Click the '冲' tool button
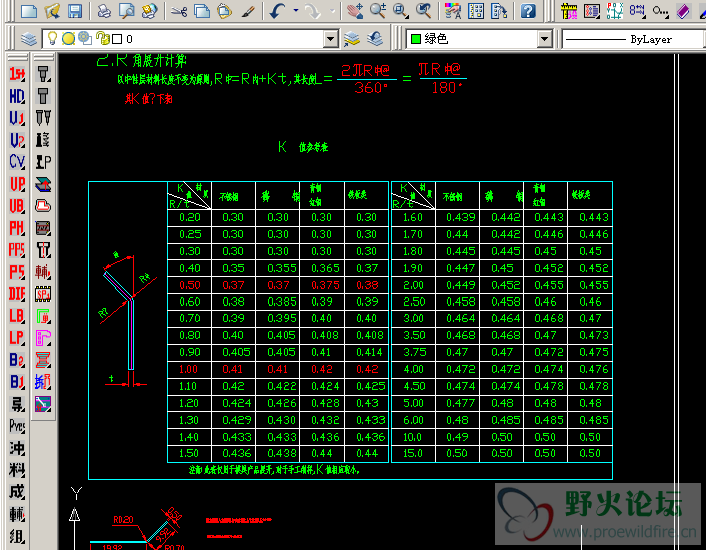Viewport: 706px width, 550px height. click(x=17, y=448)
